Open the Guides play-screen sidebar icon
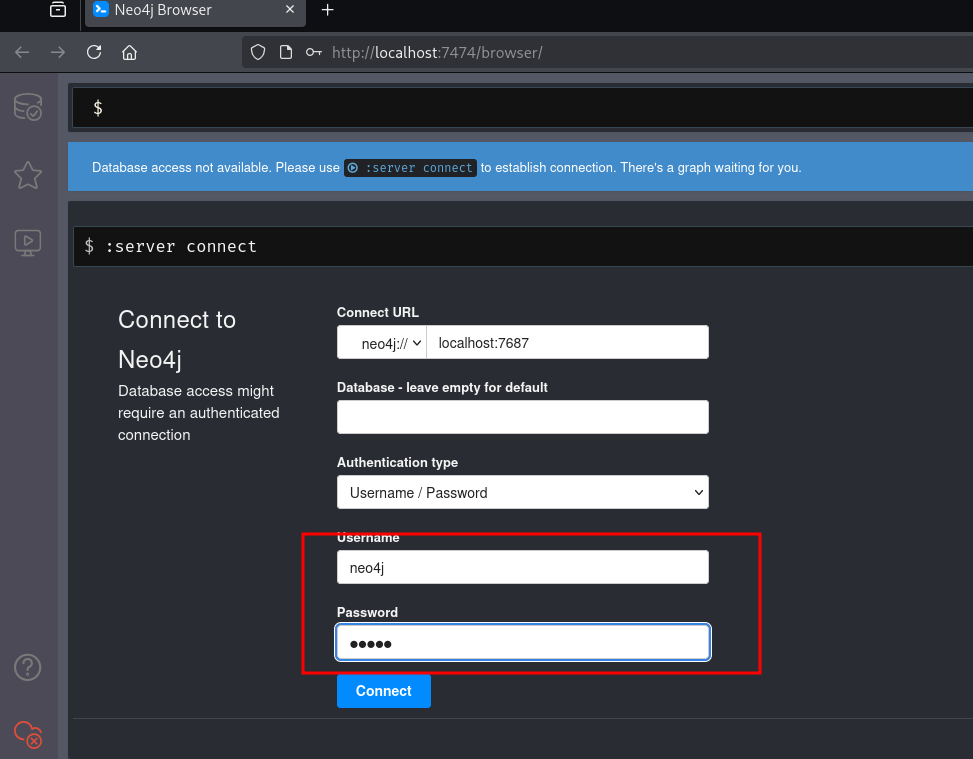973x759 pixels. pyautogui.click(x=28, y=243)
